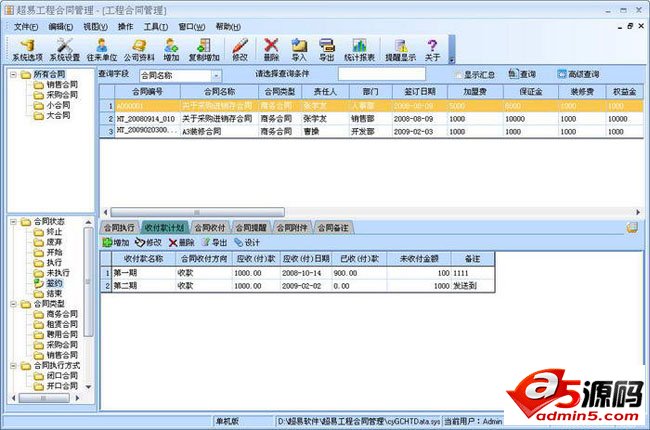The width and height of the screenshot is (650, 430).
Task: Collapse the 合同执行方式 tree node
Action: (13, 366)
